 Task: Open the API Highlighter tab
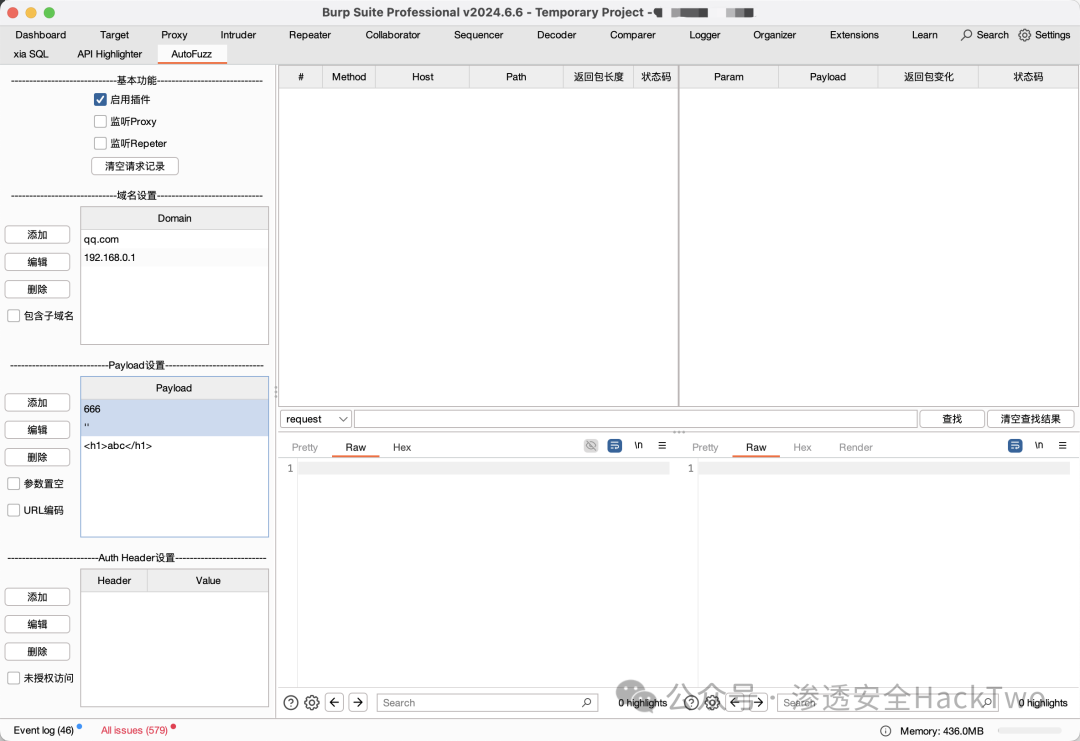[x=110, y=54]
